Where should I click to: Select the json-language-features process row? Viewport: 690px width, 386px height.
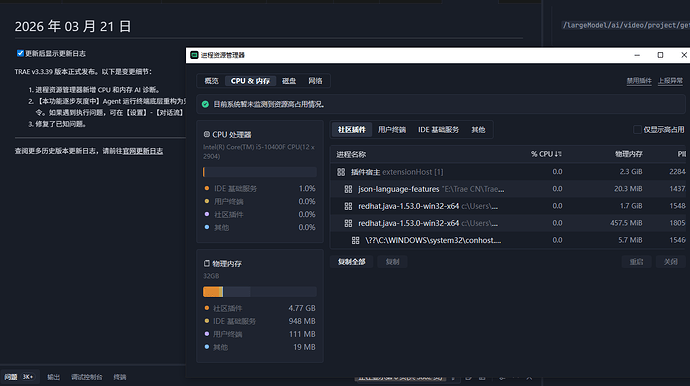pos(508,189)
